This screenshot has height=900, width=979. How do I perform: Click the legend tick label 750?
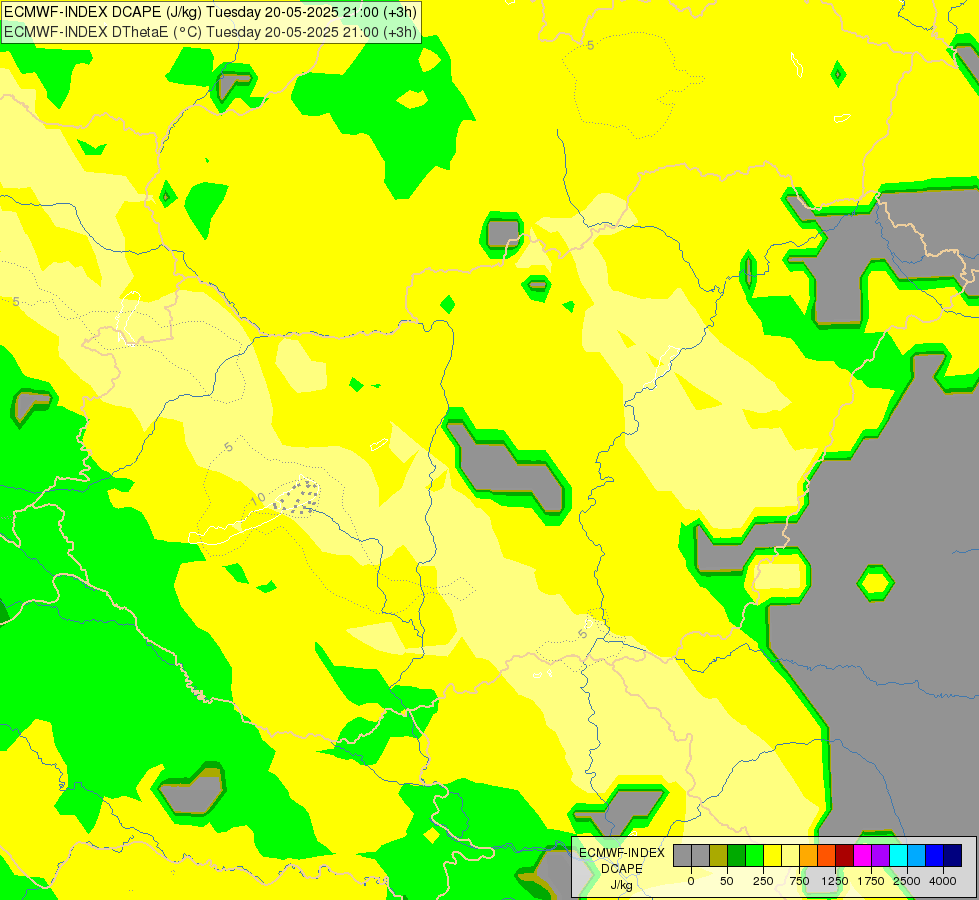(x=799, y=881)
